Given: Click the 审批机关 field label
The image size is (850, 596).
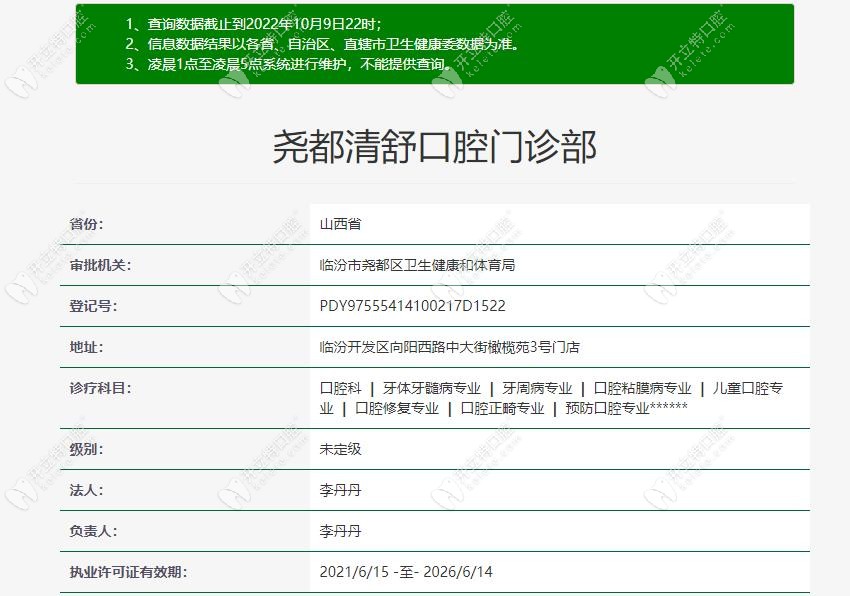Looking at the screenshot, I should click(100, 265).
